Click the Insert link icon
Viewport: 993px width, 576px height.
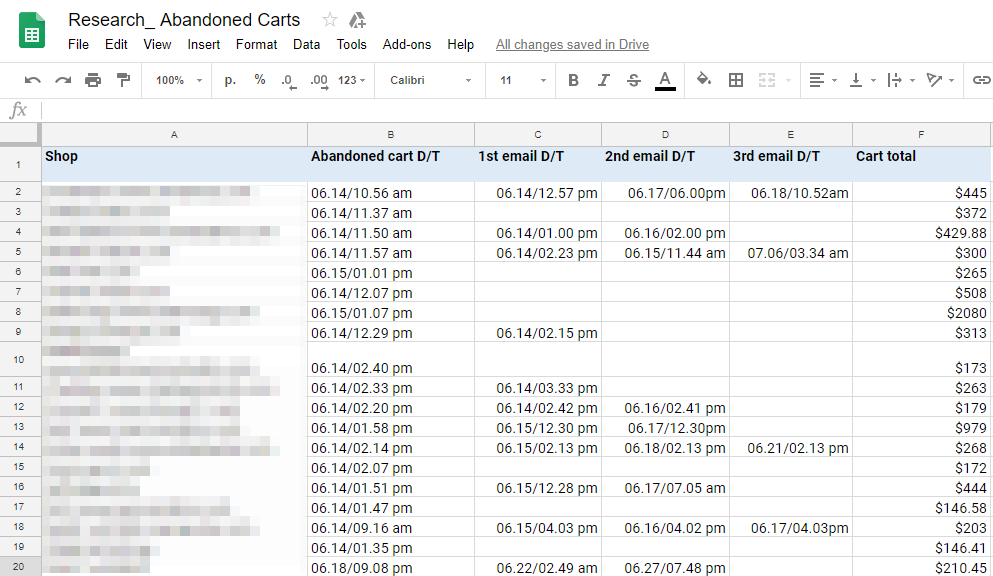(981, 80)
